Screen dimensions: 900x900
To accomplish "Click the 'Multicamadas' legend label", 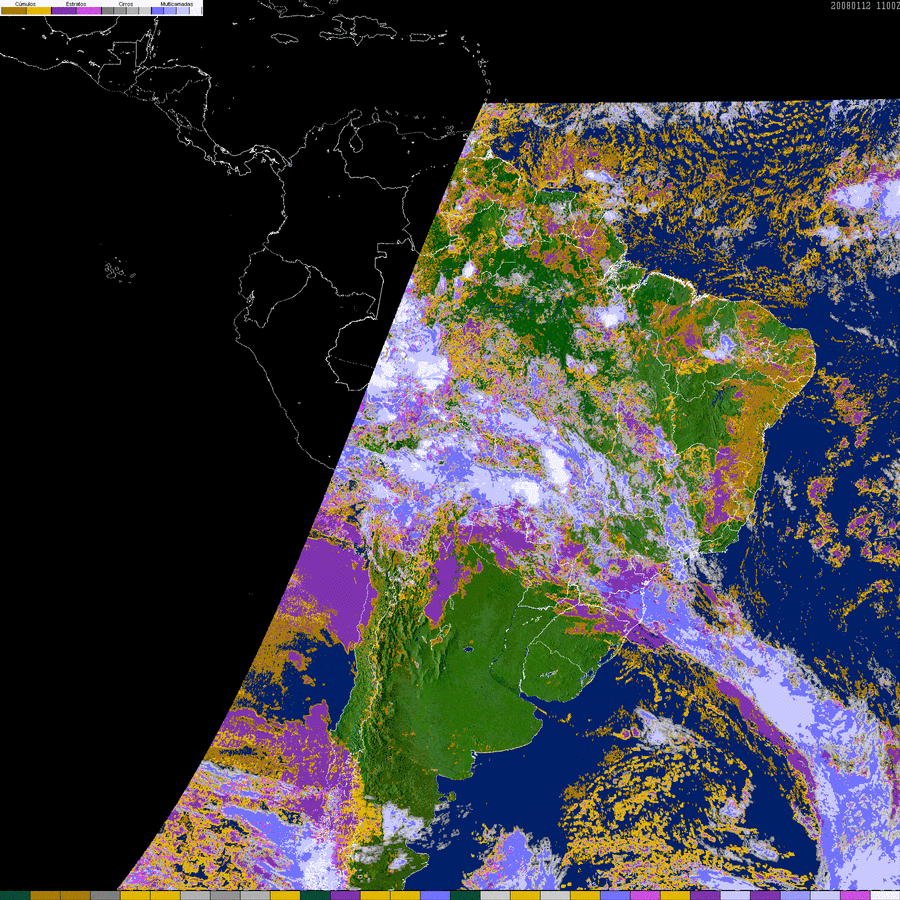I will [x=177, y=4].
